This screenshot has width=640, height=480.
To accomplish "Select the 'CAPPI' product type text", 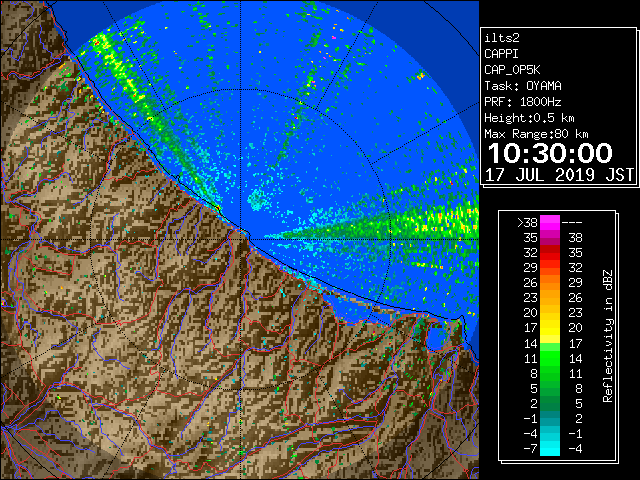I will tap(501, 54).
